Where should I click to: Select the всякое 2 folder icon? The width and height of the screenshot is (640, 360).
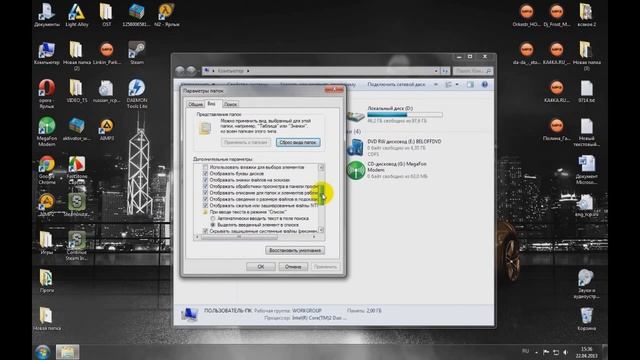(587, 15)
